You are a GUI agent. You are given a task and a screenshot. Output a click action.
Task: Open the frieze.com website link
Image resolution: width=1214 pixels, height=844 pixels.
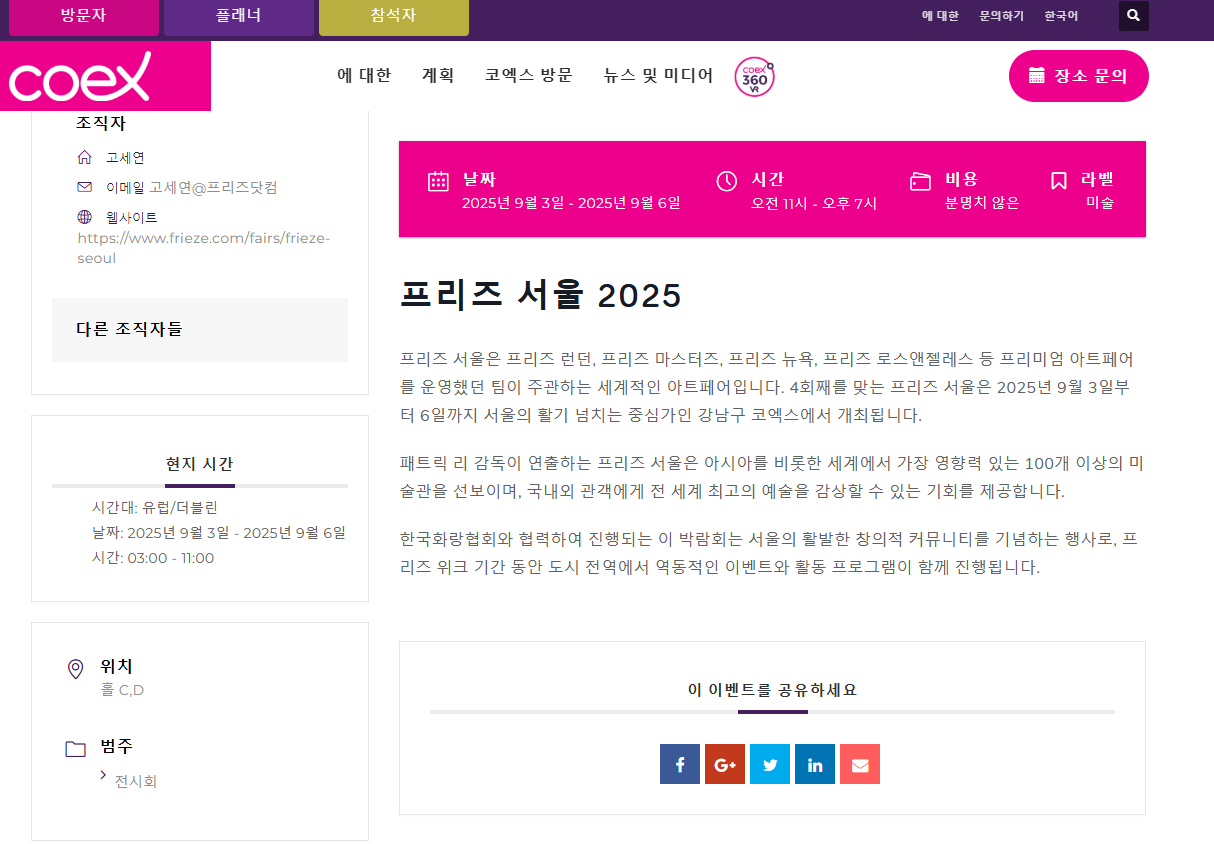(204, 248)
